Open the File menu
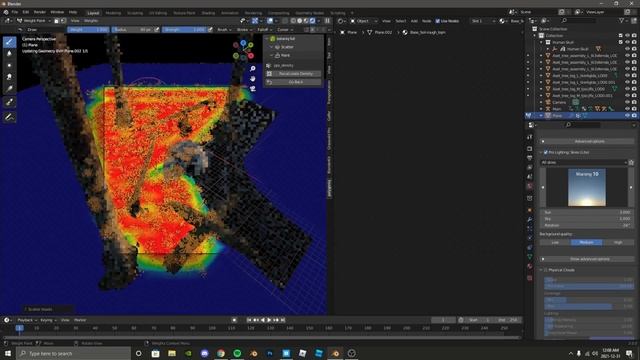 pos(15,12)
